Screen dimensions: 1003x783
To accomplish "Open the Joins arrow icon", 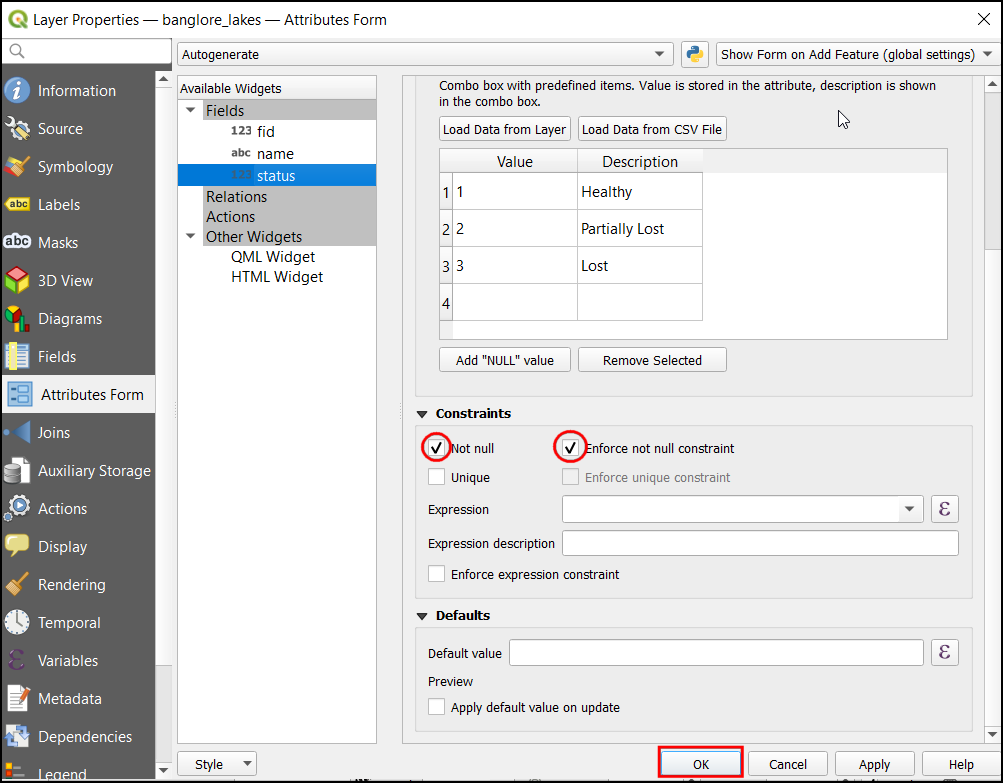I will click(17, 432).
